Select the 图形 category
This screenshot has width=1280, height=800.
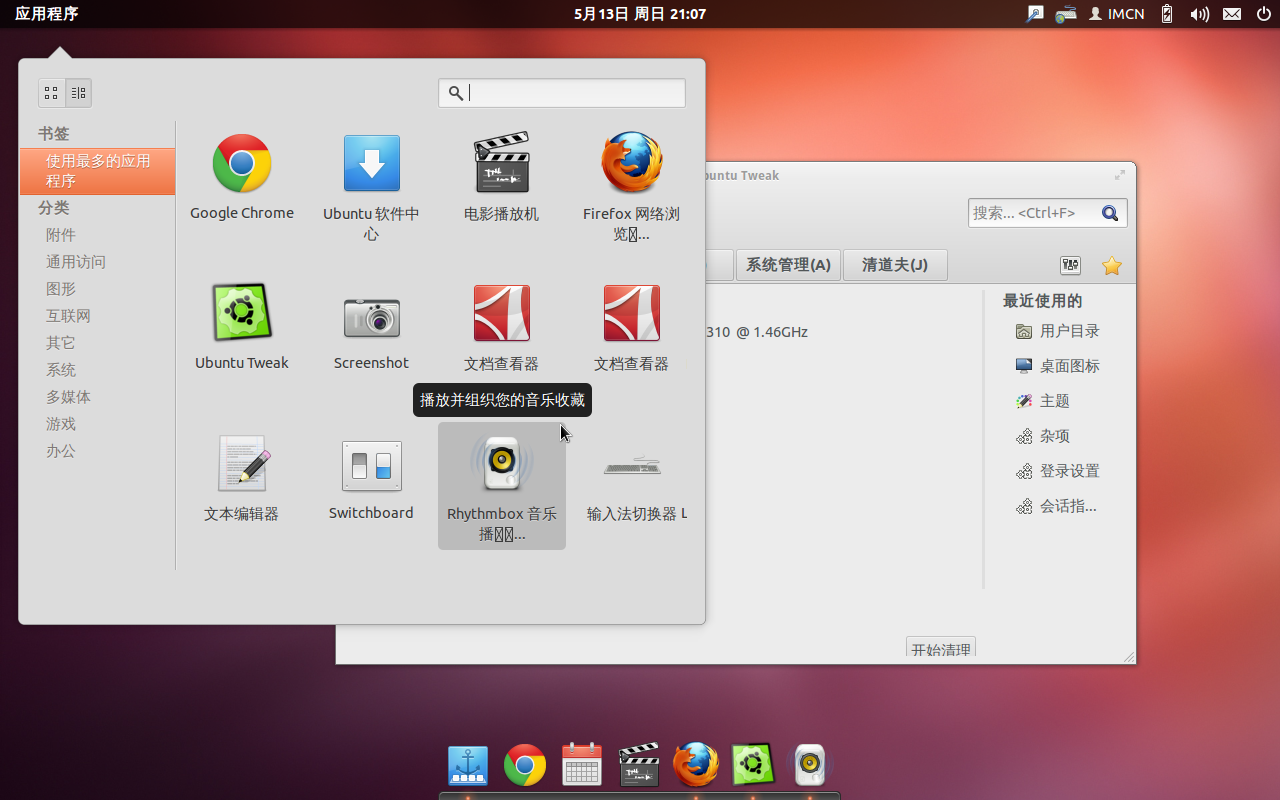(x=61, y=289)
